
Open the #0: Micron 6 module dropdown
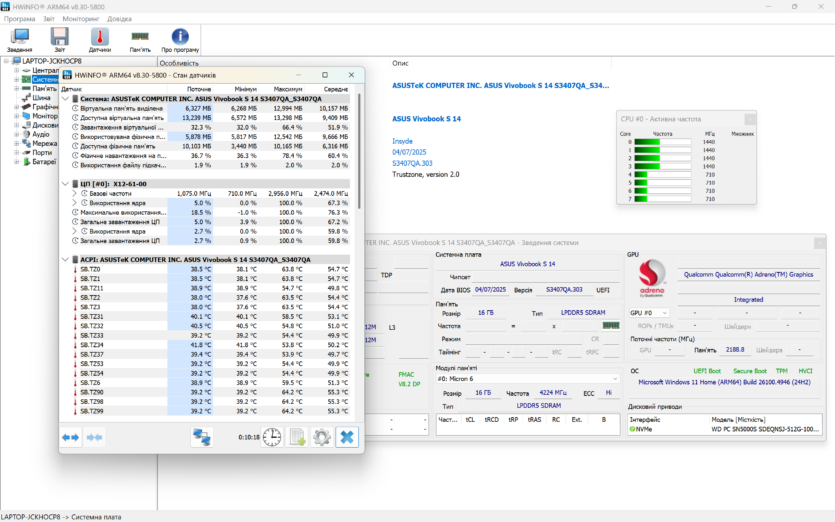tap(527, 379)
